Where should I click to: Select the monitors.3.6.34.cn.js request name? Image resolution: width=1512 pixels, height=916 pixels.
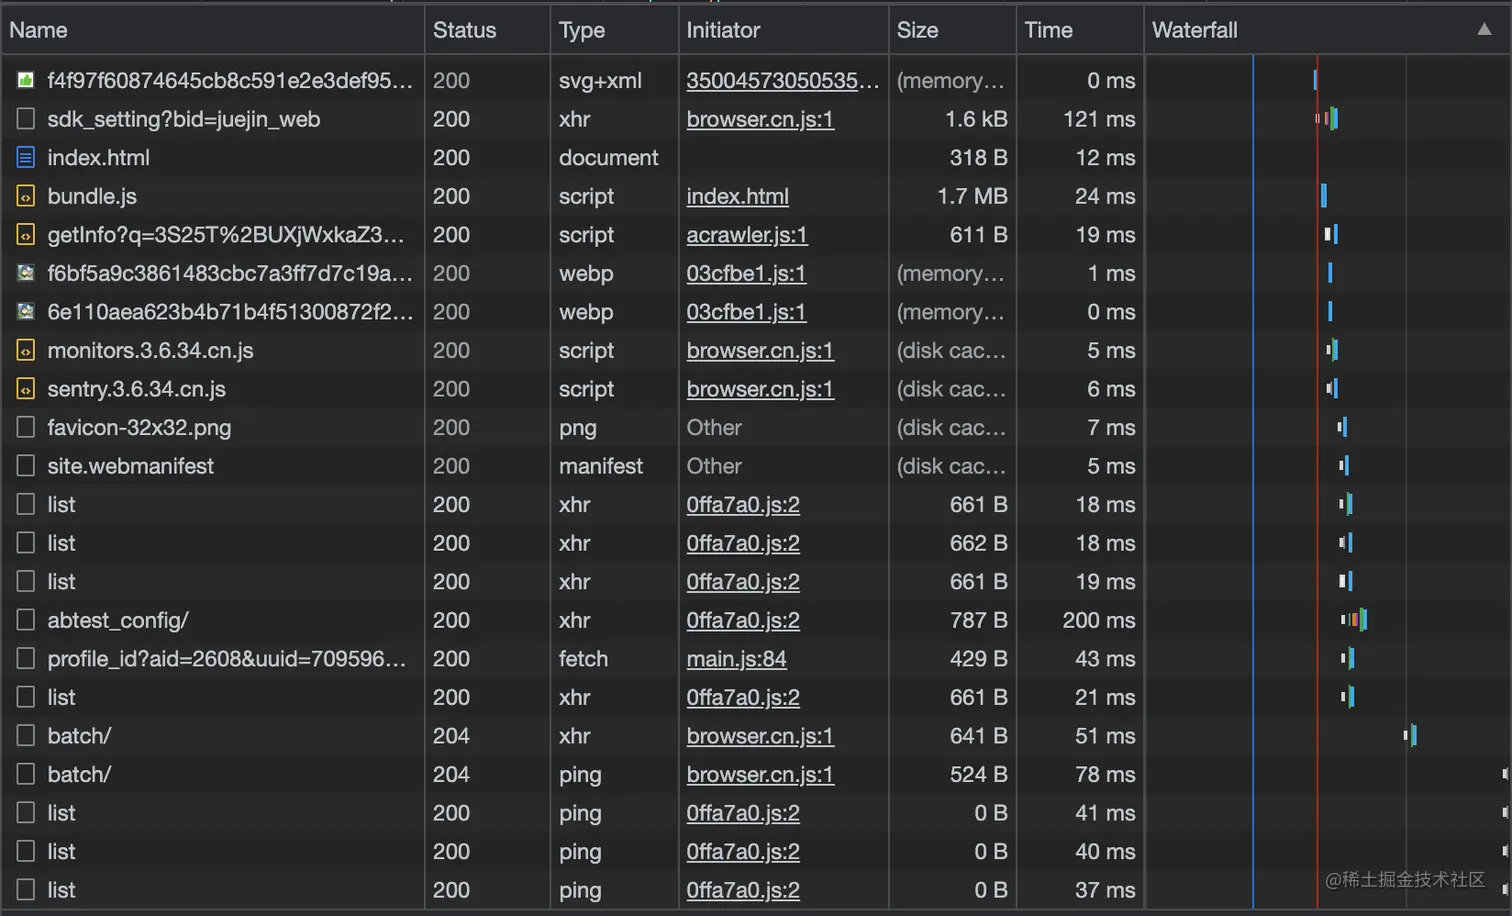tap(150, 350)
